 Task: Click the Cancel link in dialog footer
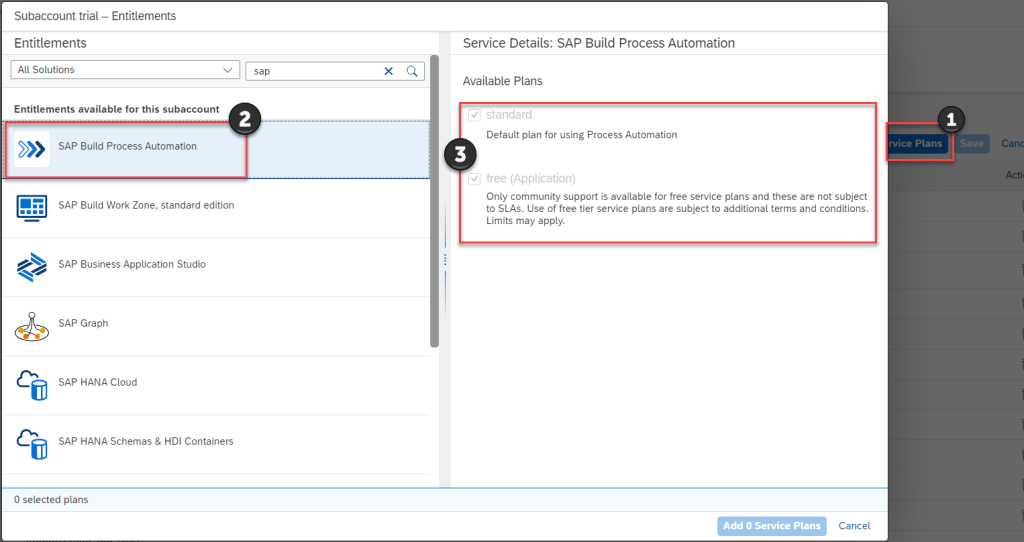pos(854,526)
